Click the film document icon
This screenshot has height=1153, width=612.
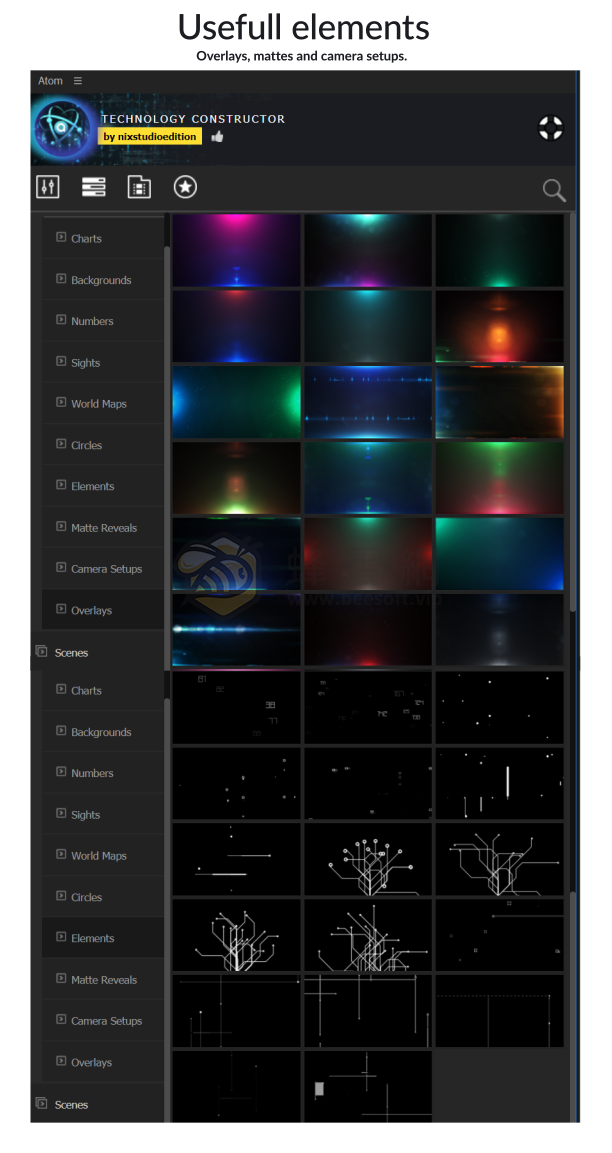click(x=139, y=187)
